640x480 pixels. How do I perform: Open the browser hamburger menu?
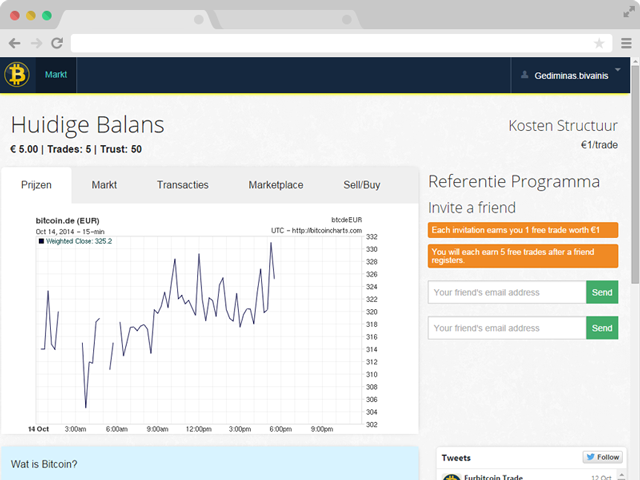point(626,43)
